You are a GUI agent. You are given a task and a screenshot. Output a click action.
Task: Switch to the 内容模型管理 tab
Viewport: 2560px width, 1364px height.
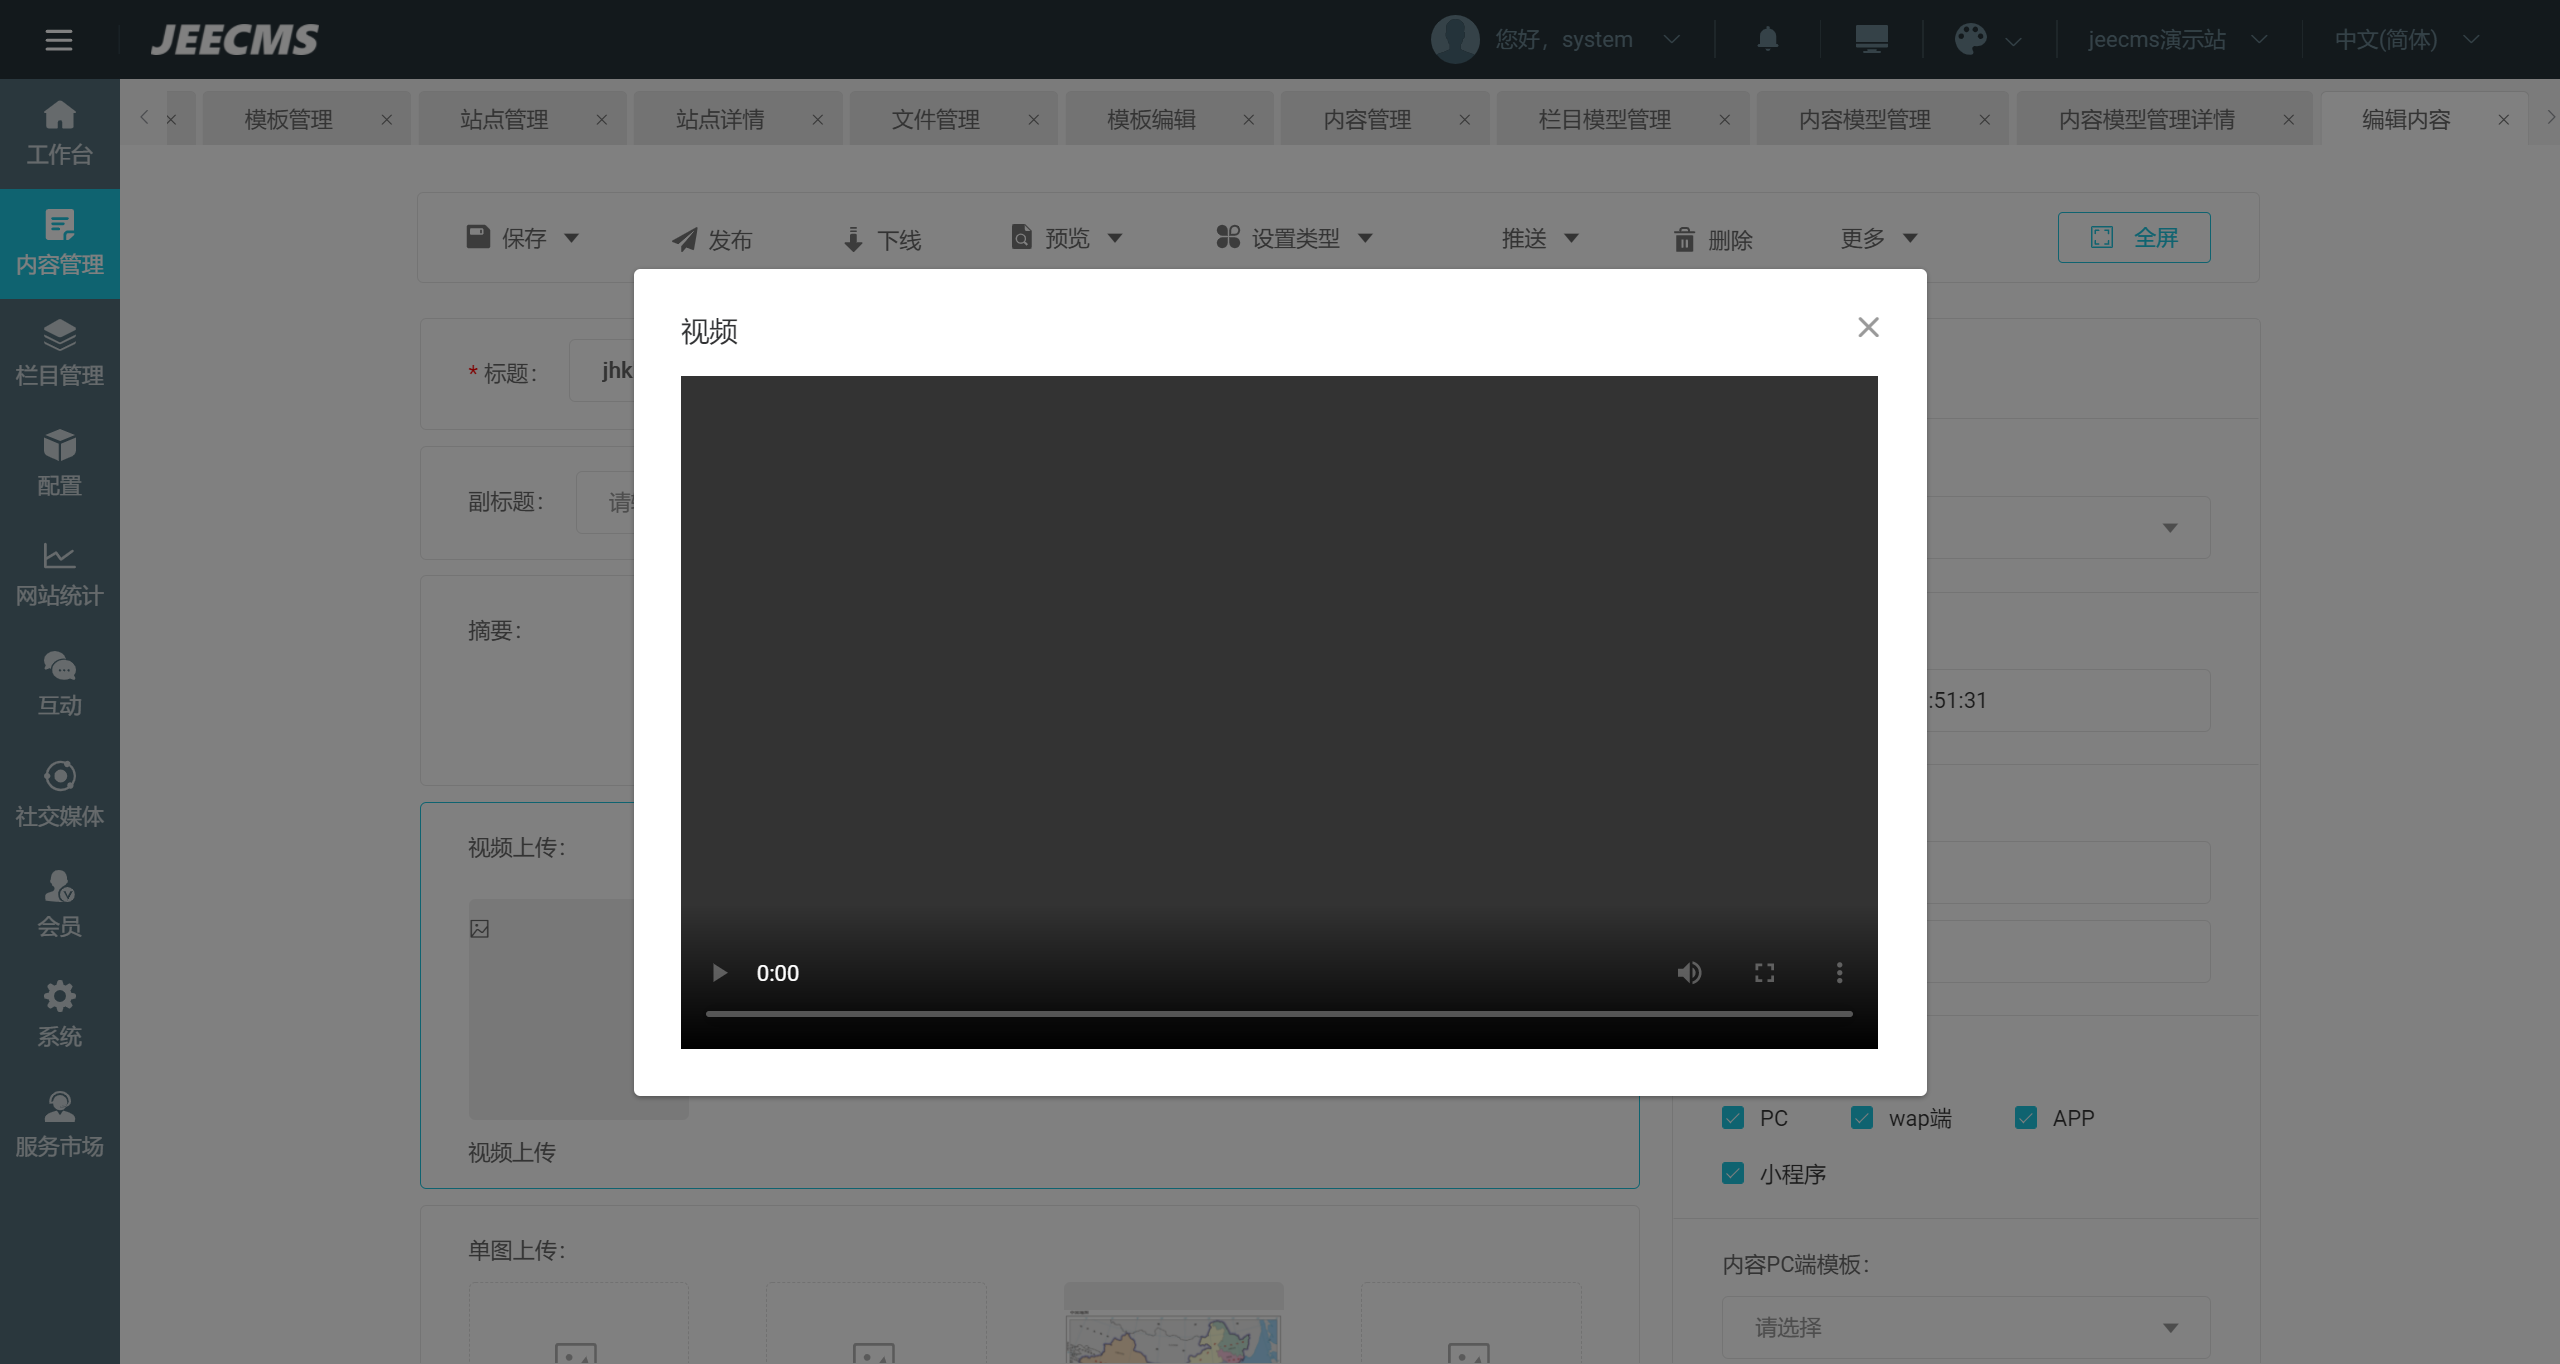pyautogui.click(x=1864, y=120)
